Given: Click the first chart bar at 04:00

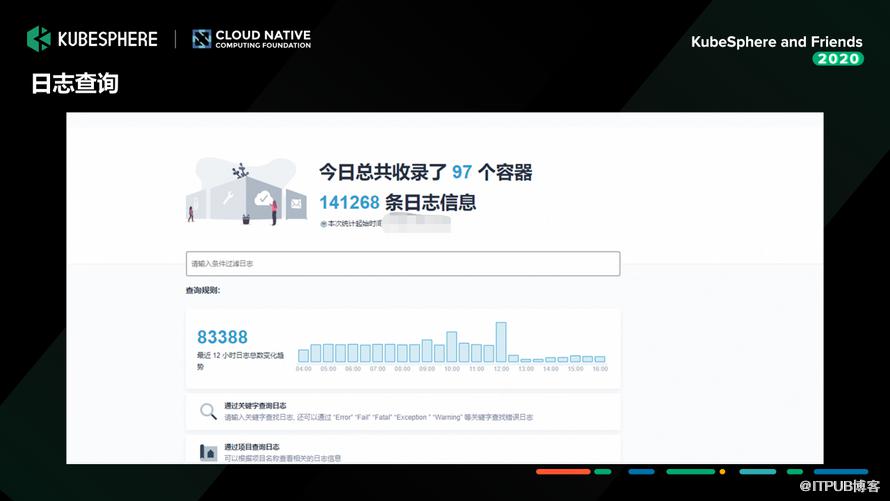Looking at the screenshot, I should point(304,356).
